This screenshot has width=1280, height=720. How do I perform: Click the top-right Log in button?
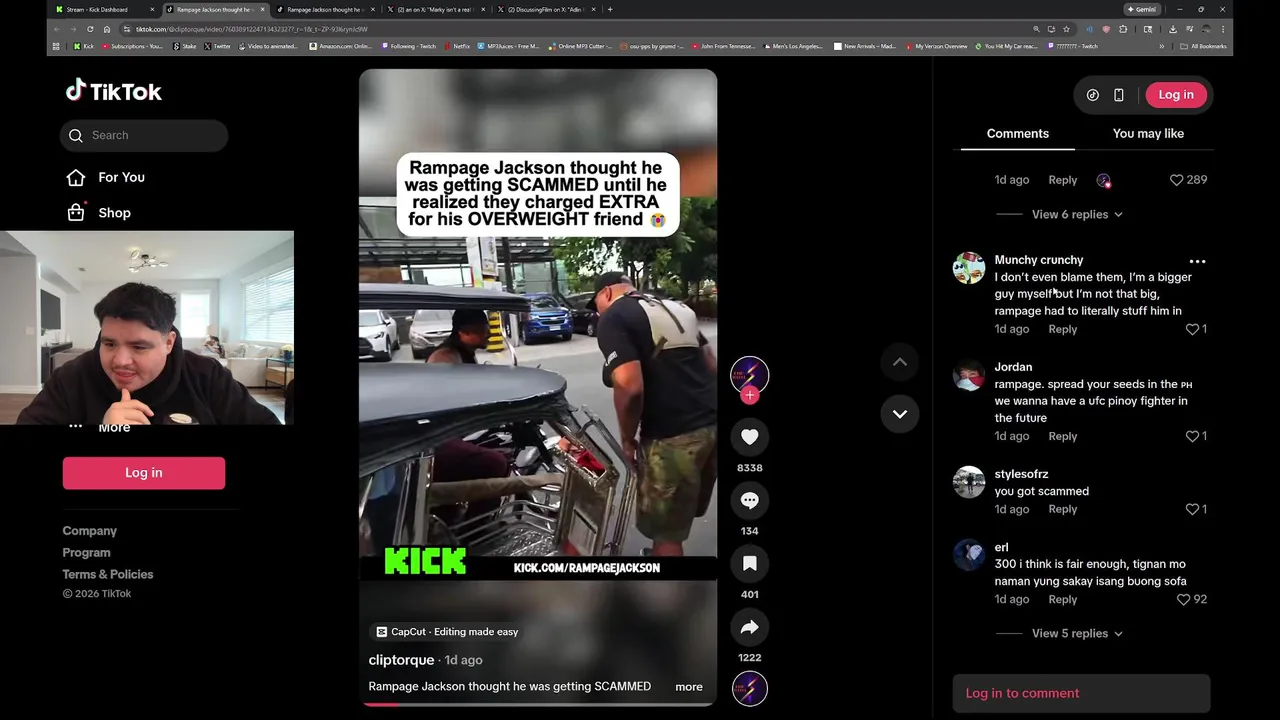tap(1176, 95)
